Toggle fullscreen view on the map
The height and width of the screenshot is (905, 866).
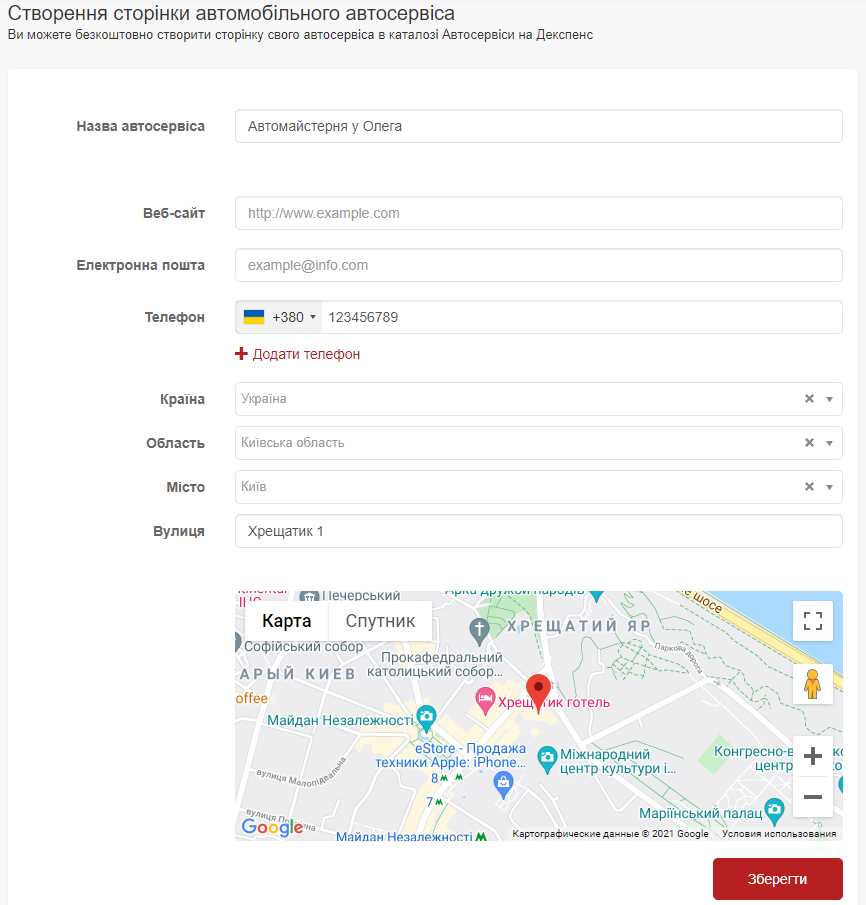pyautogui.click(x=812, y=620)
